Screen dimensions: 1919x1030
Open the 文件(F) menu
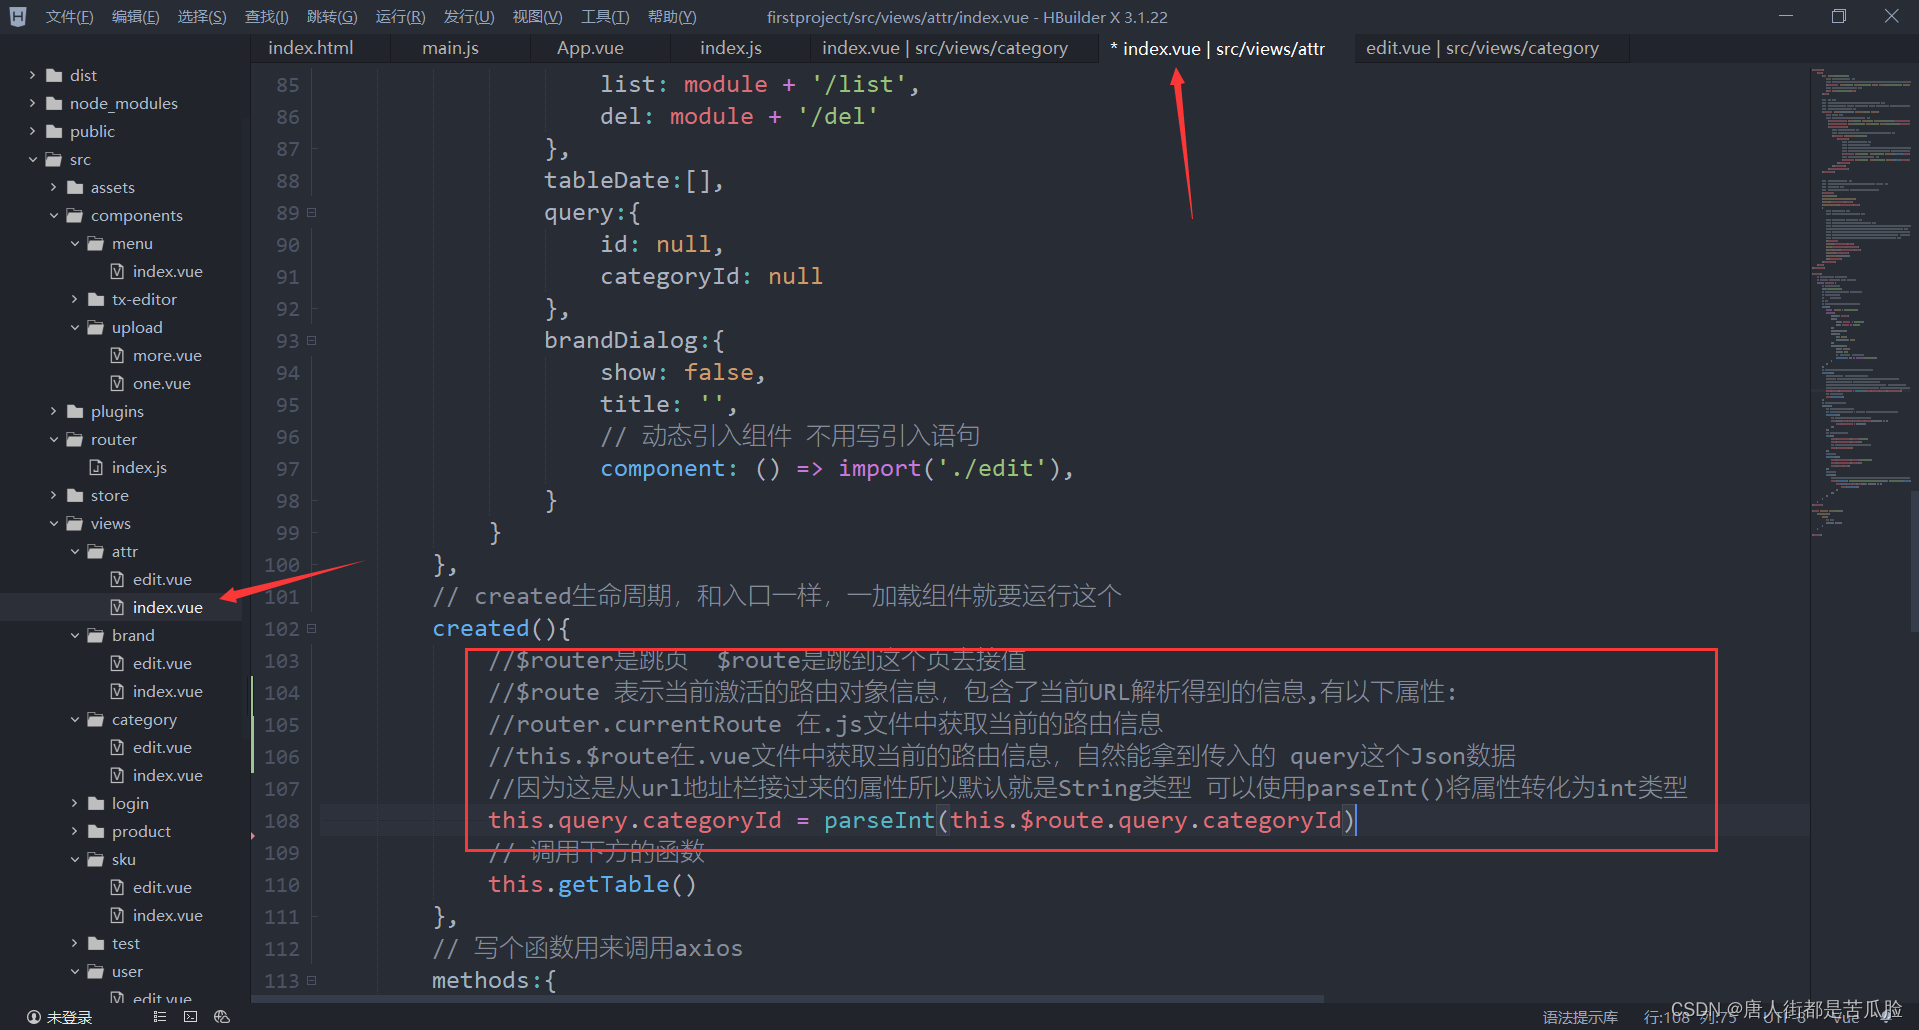pyautogui.click(x=69, y=17)
